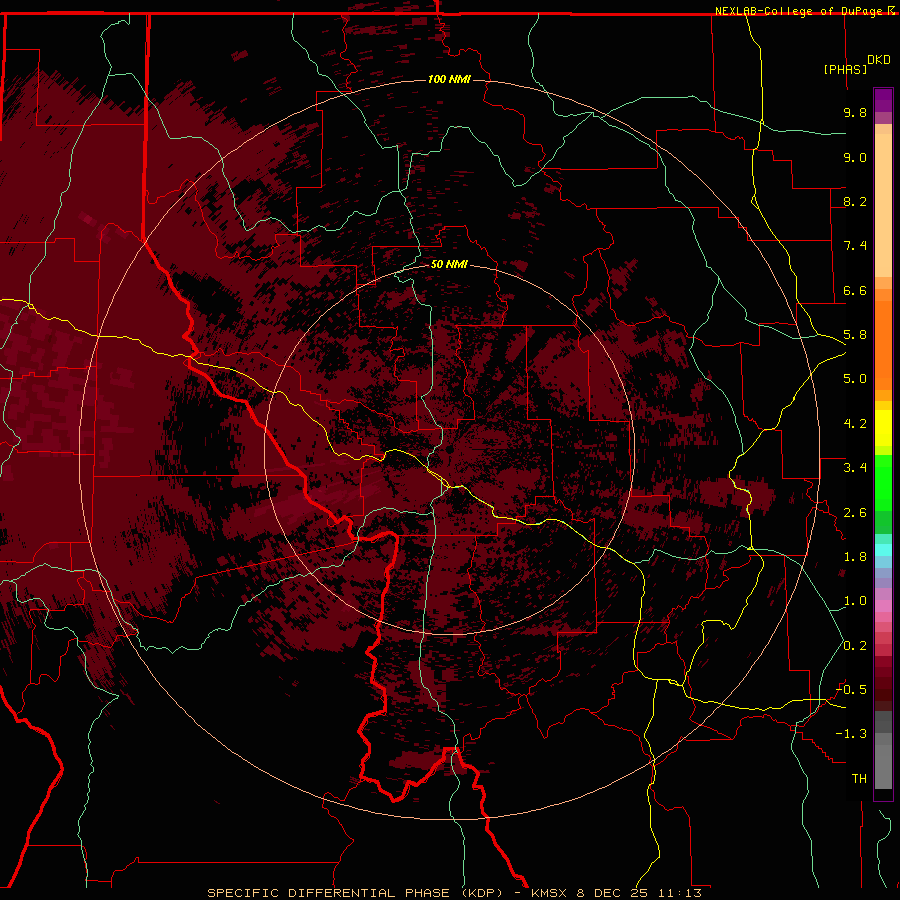Click the 50 NMI range ring label
The height and width of the screenshot is (900, 900).
coord(449,264)
